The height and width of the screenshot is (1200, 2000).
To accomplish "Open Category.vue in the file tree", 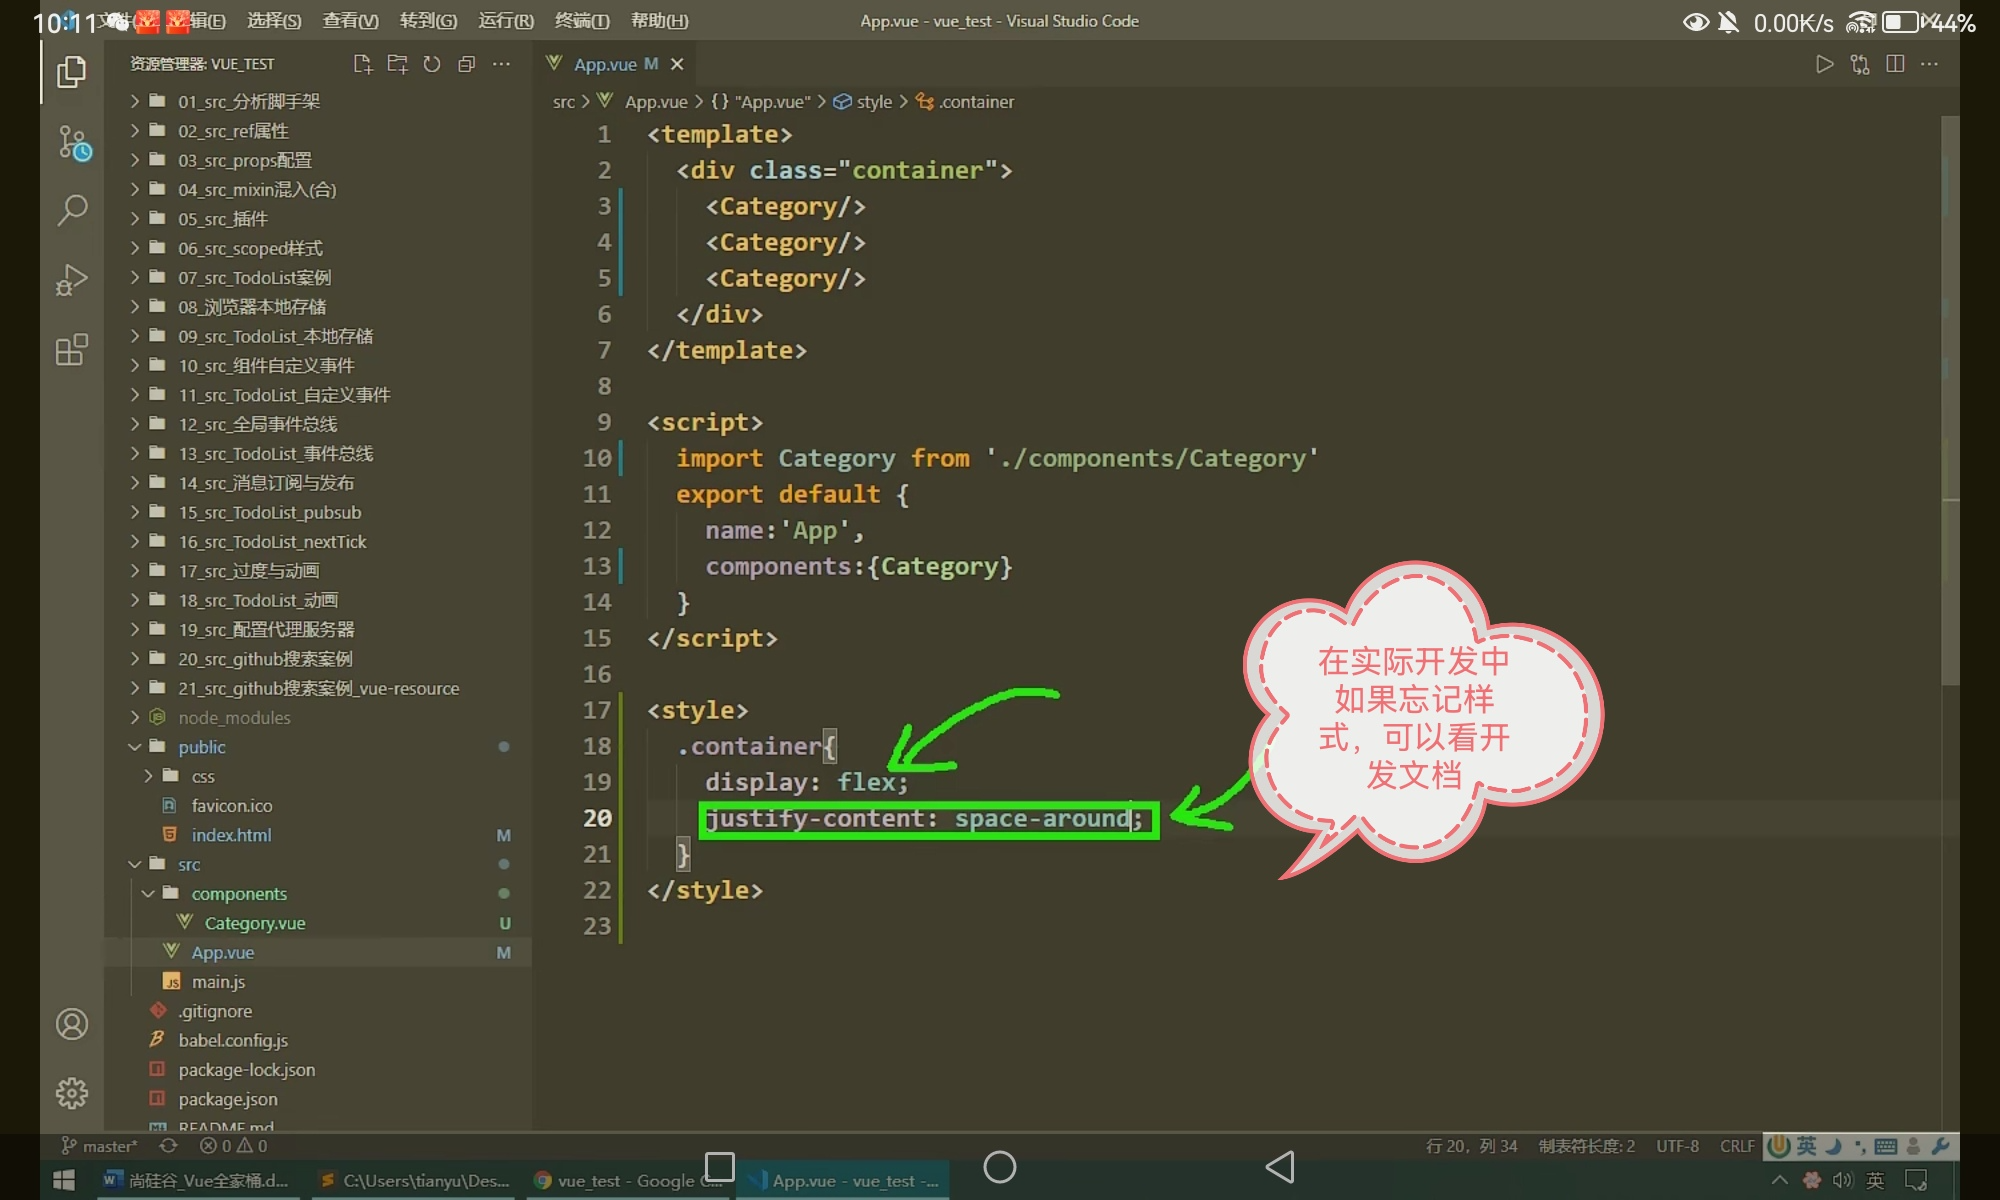I will coord(254,923).
